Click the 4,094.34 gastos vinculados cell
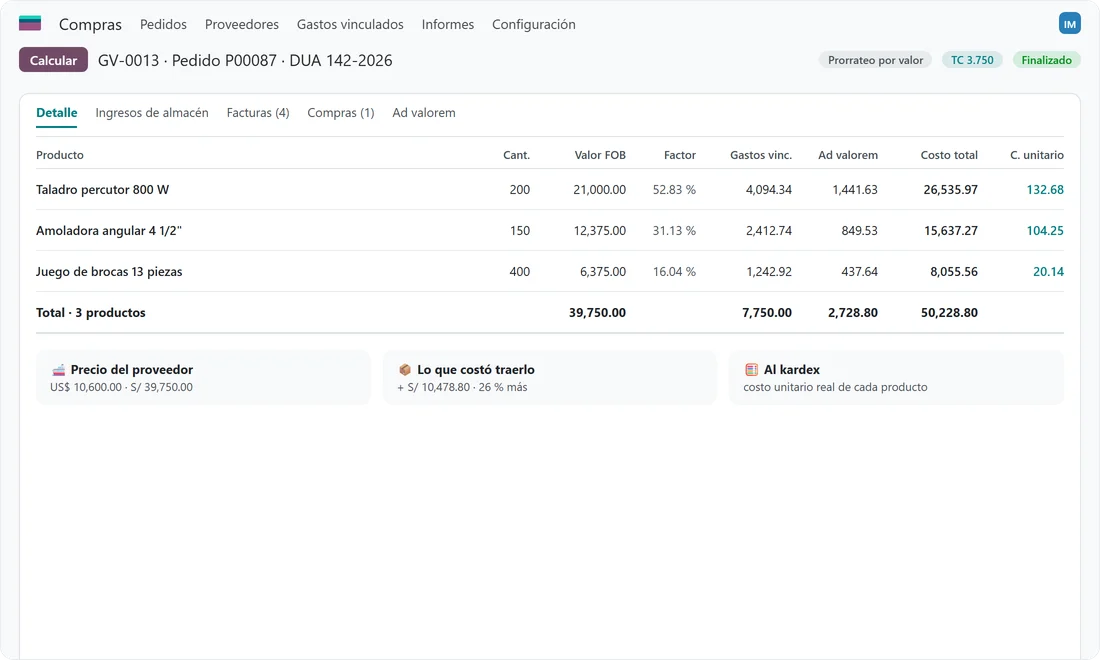Viewport: 1100px width, 660px height. point(769,189)
